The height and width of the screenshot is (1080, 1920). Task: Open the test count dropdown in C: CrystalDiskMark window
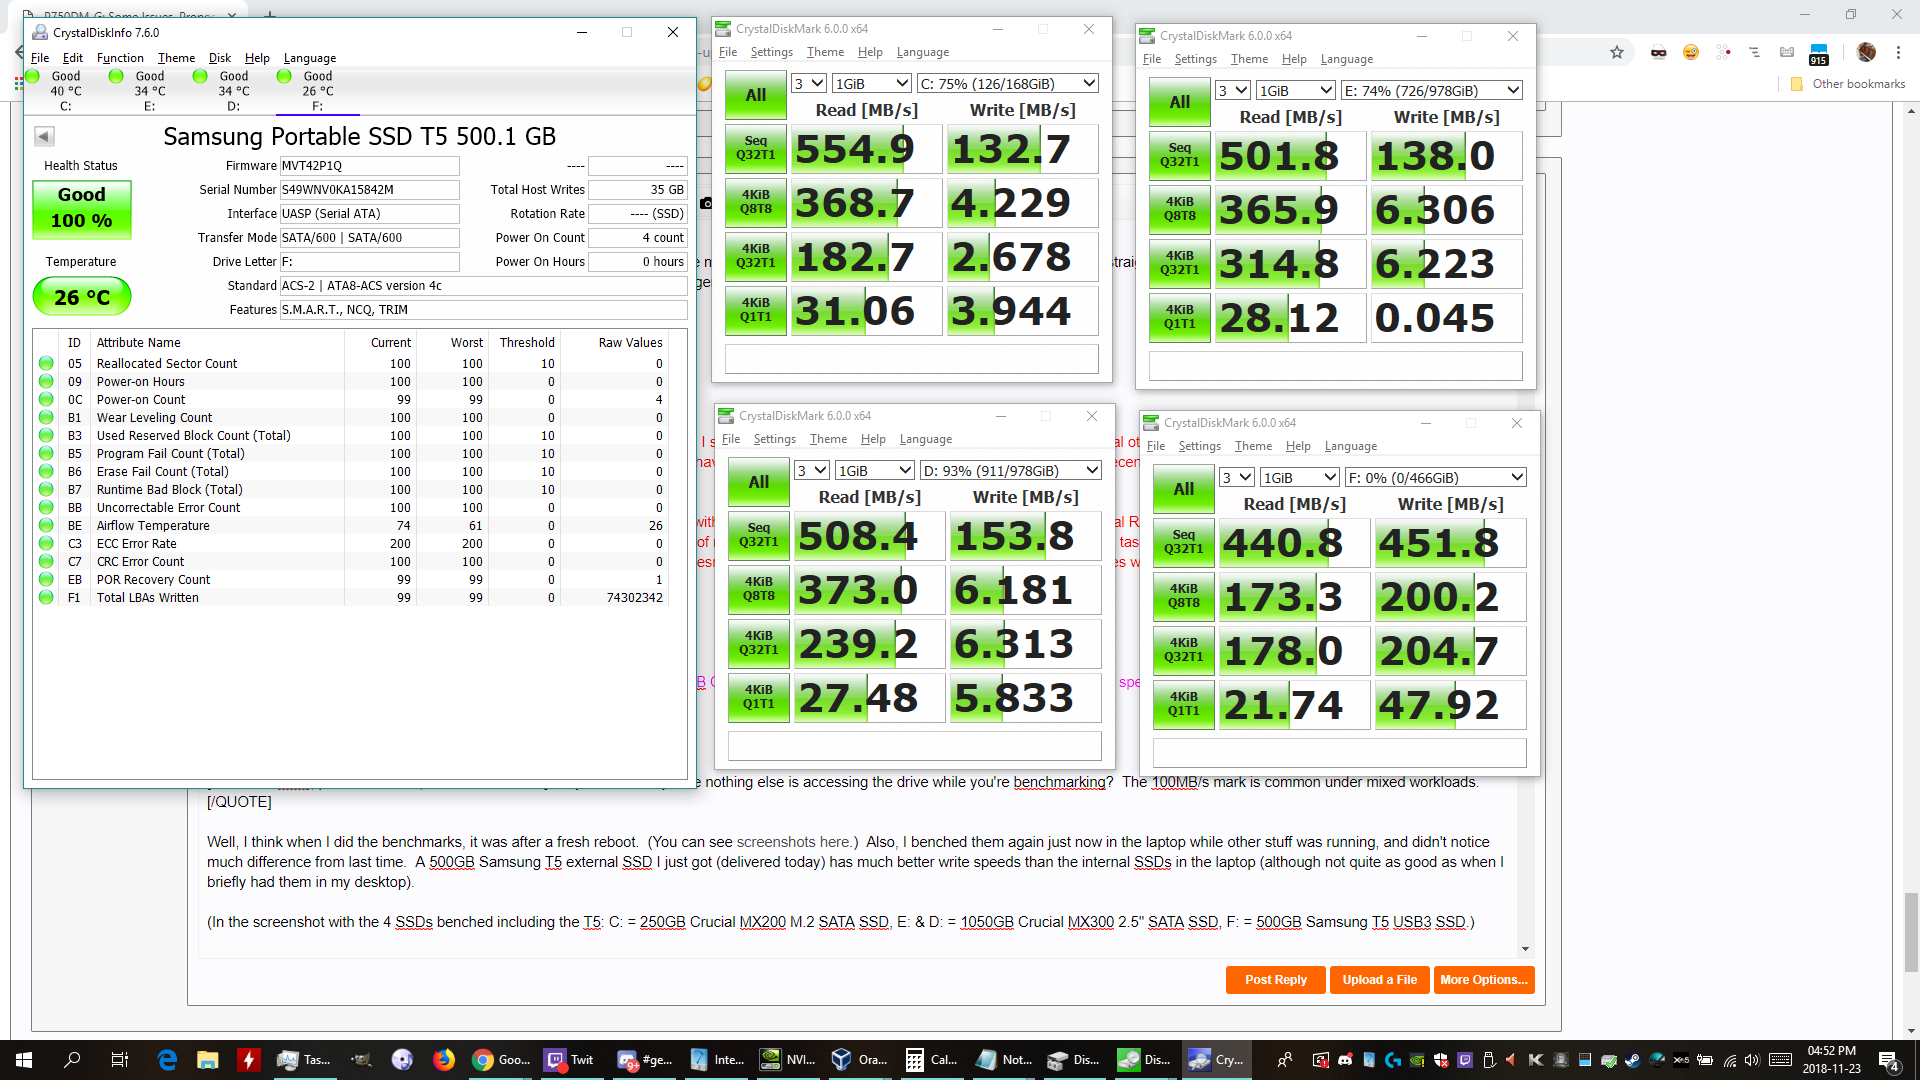pyautogui.click(x=808, y=83)
